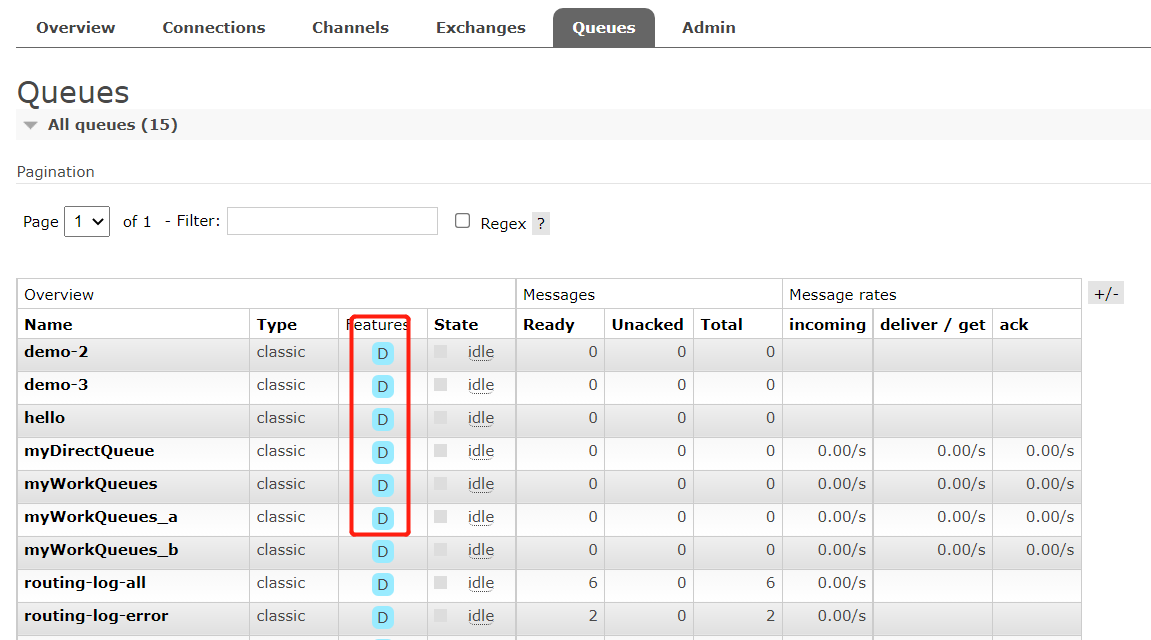The width and height of the screenshot is (1151, 640).
Task: Click the idle state of demo-2
Action: 481,352
